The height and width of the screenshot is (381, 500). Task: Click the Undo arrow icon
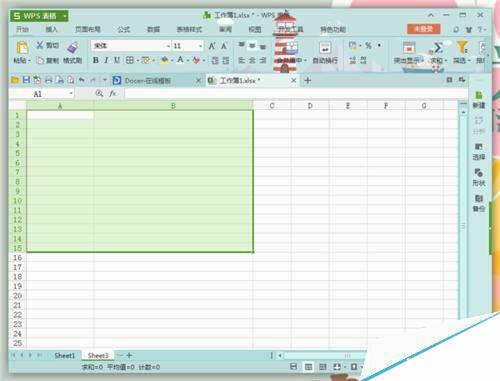pos(82,80)
